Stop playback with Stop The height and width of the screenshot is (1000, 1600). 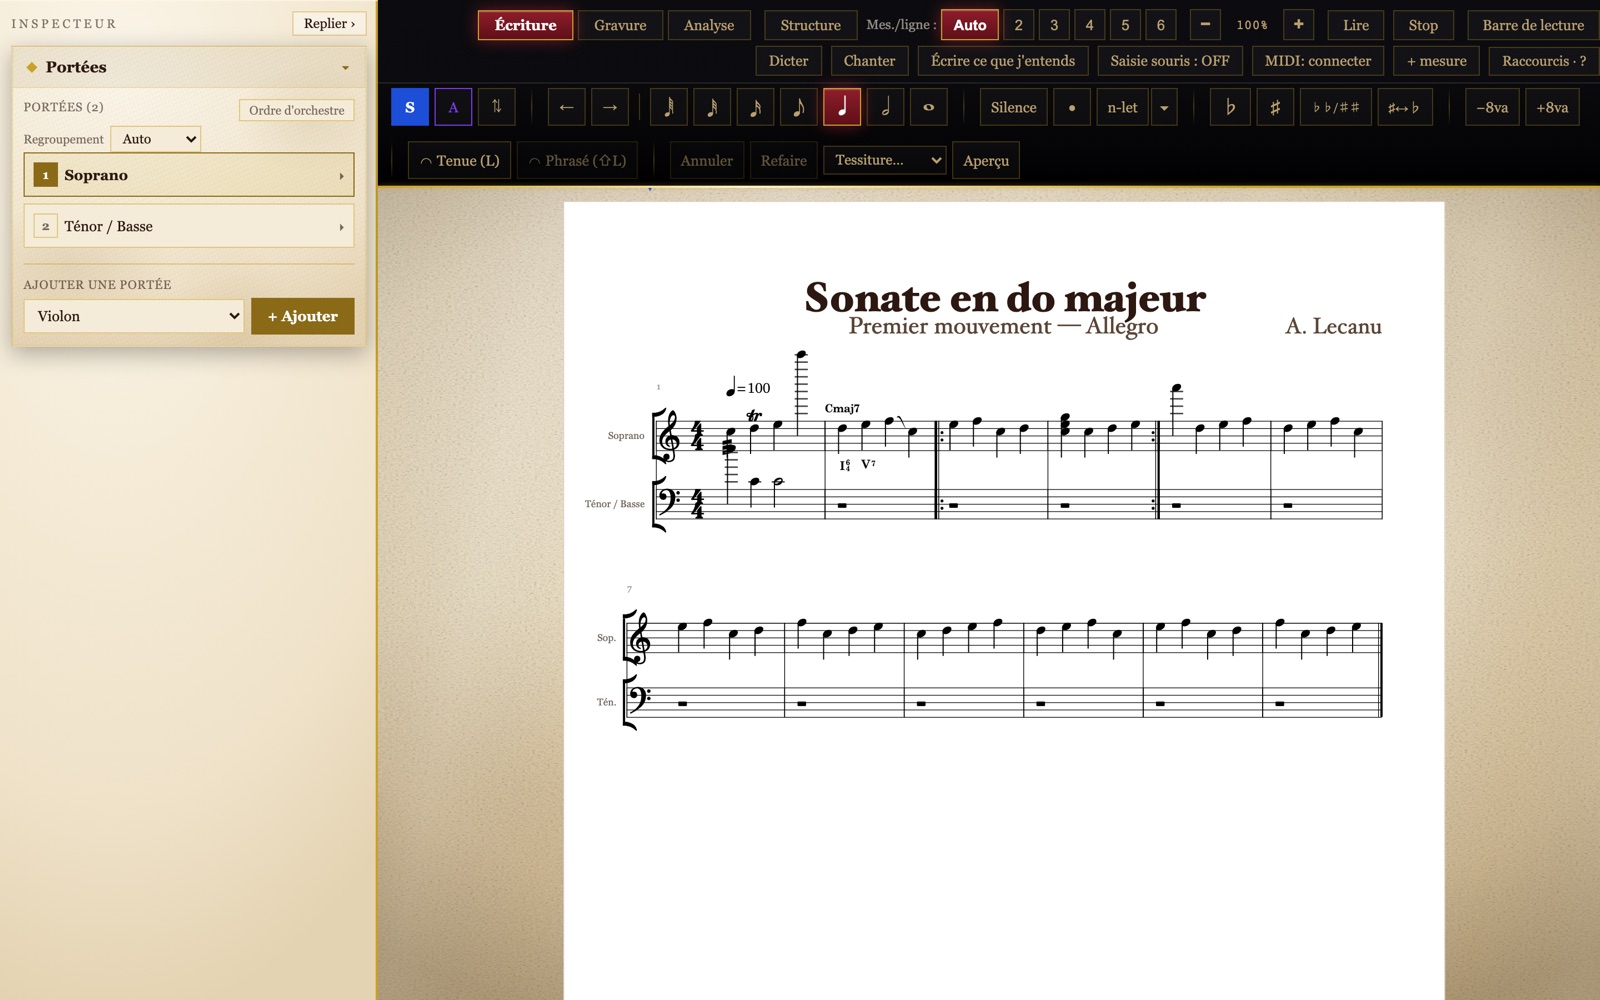pyautogui.click(x=1423, y=25)
